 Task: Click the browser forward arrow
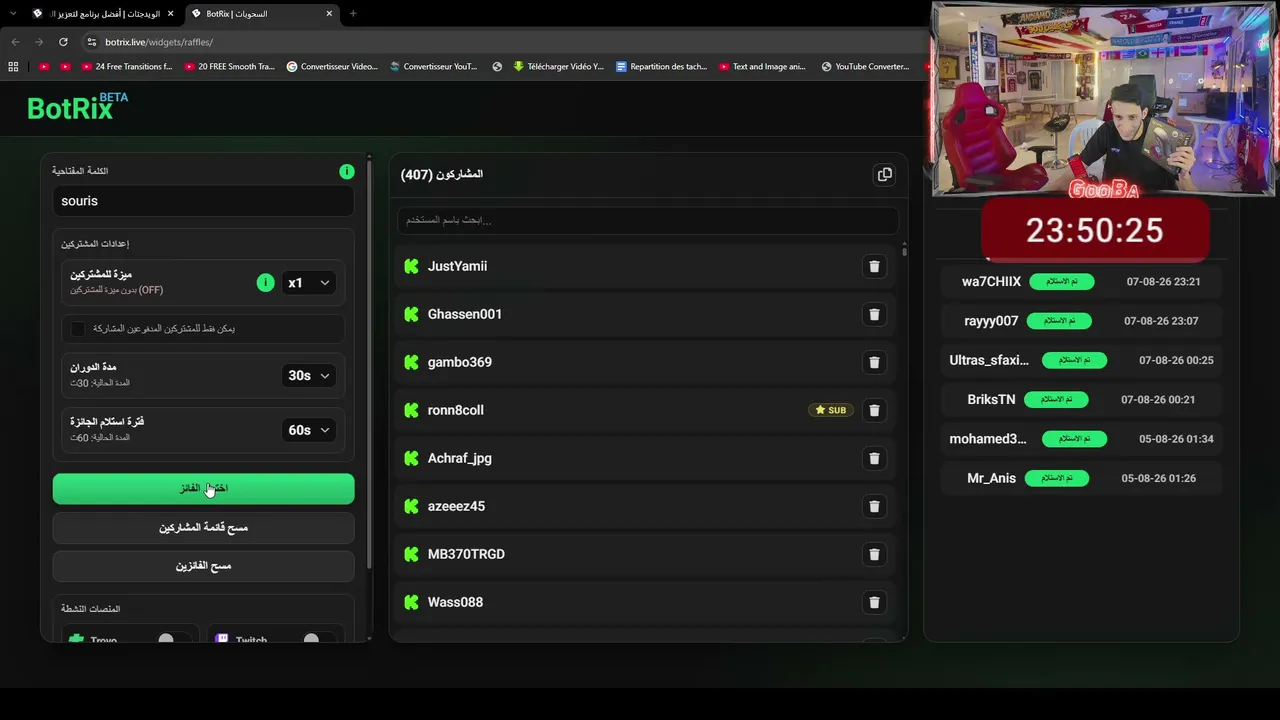[x=39, y=42]
